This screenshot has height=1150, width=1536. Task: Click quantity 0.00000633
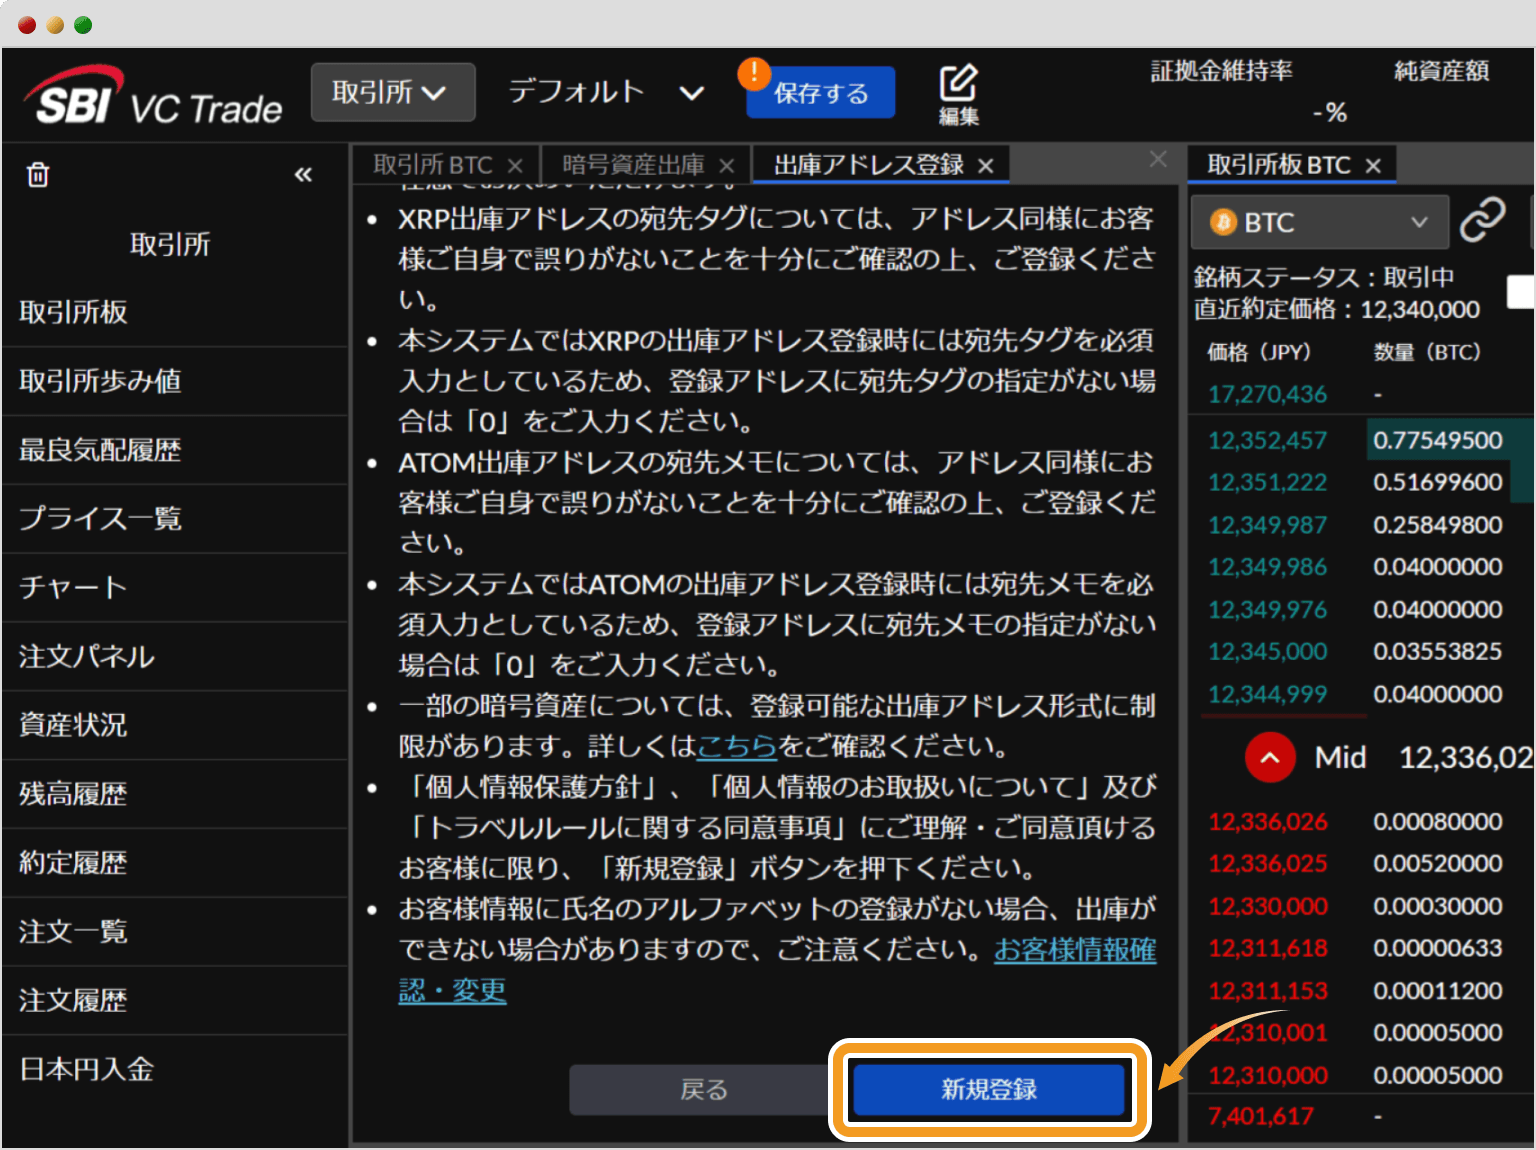click(1437, 948)
